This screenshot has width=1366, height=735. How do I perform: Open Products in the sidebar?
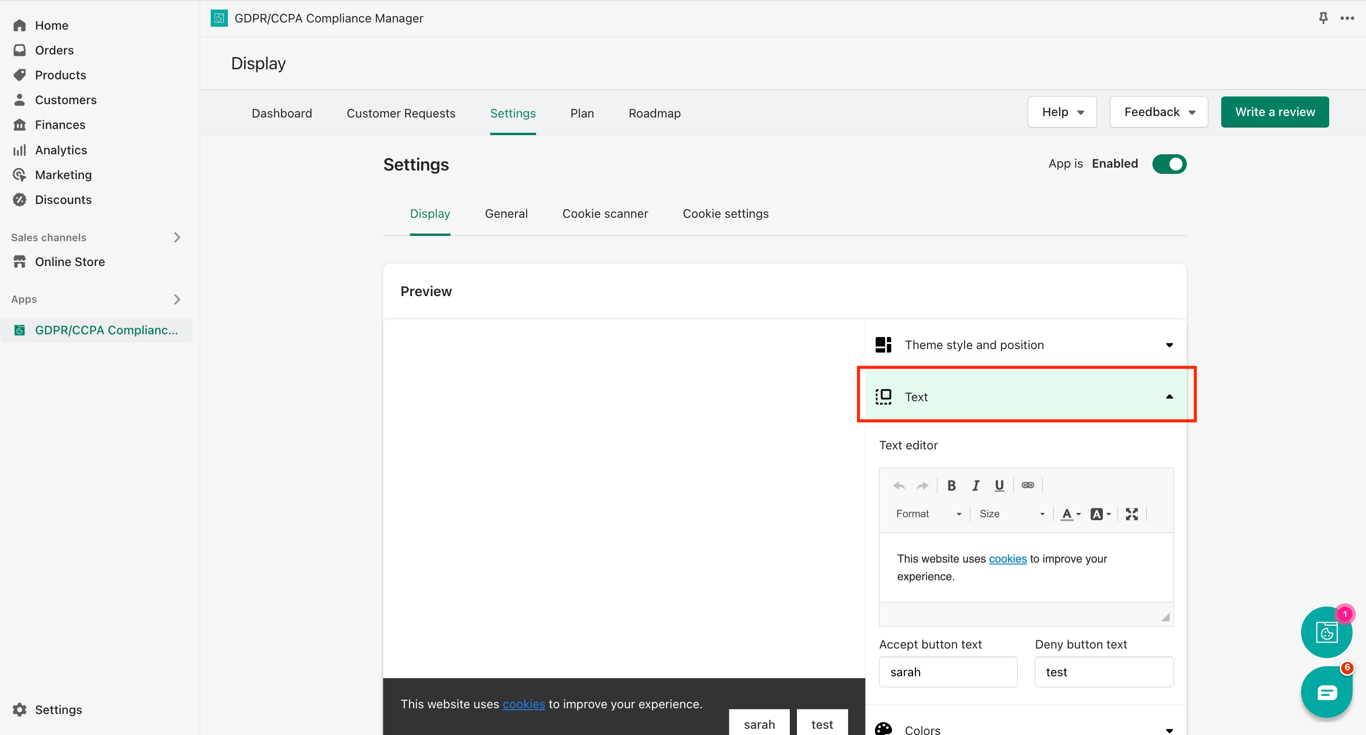click(60, 75)
